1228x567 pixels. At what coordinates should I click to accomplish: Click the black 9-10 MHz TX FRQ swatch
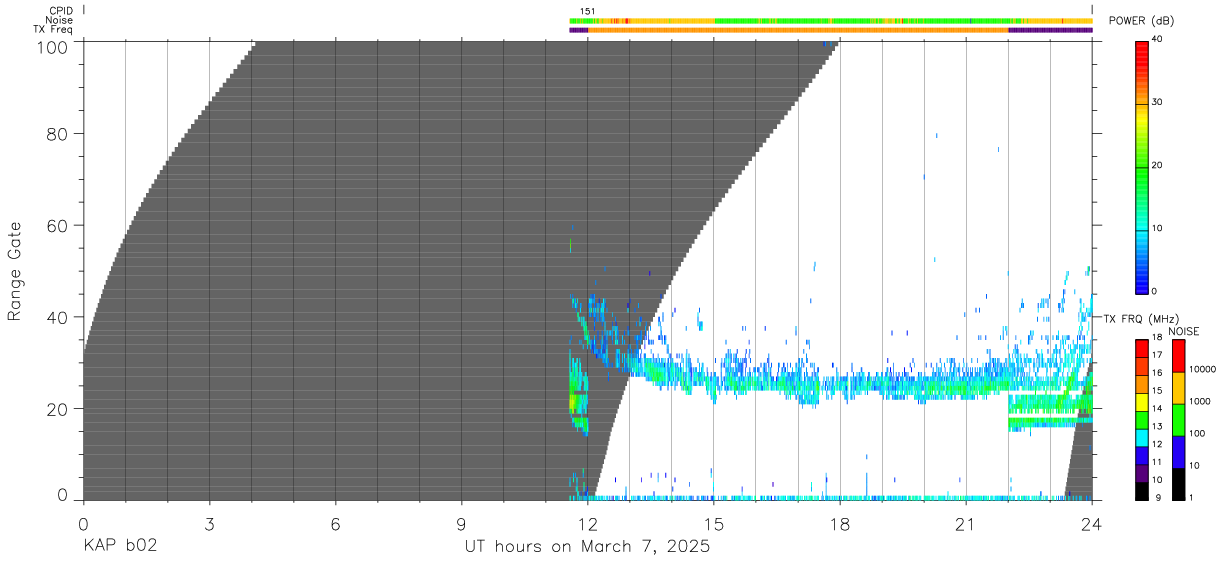pos(1142,490)
